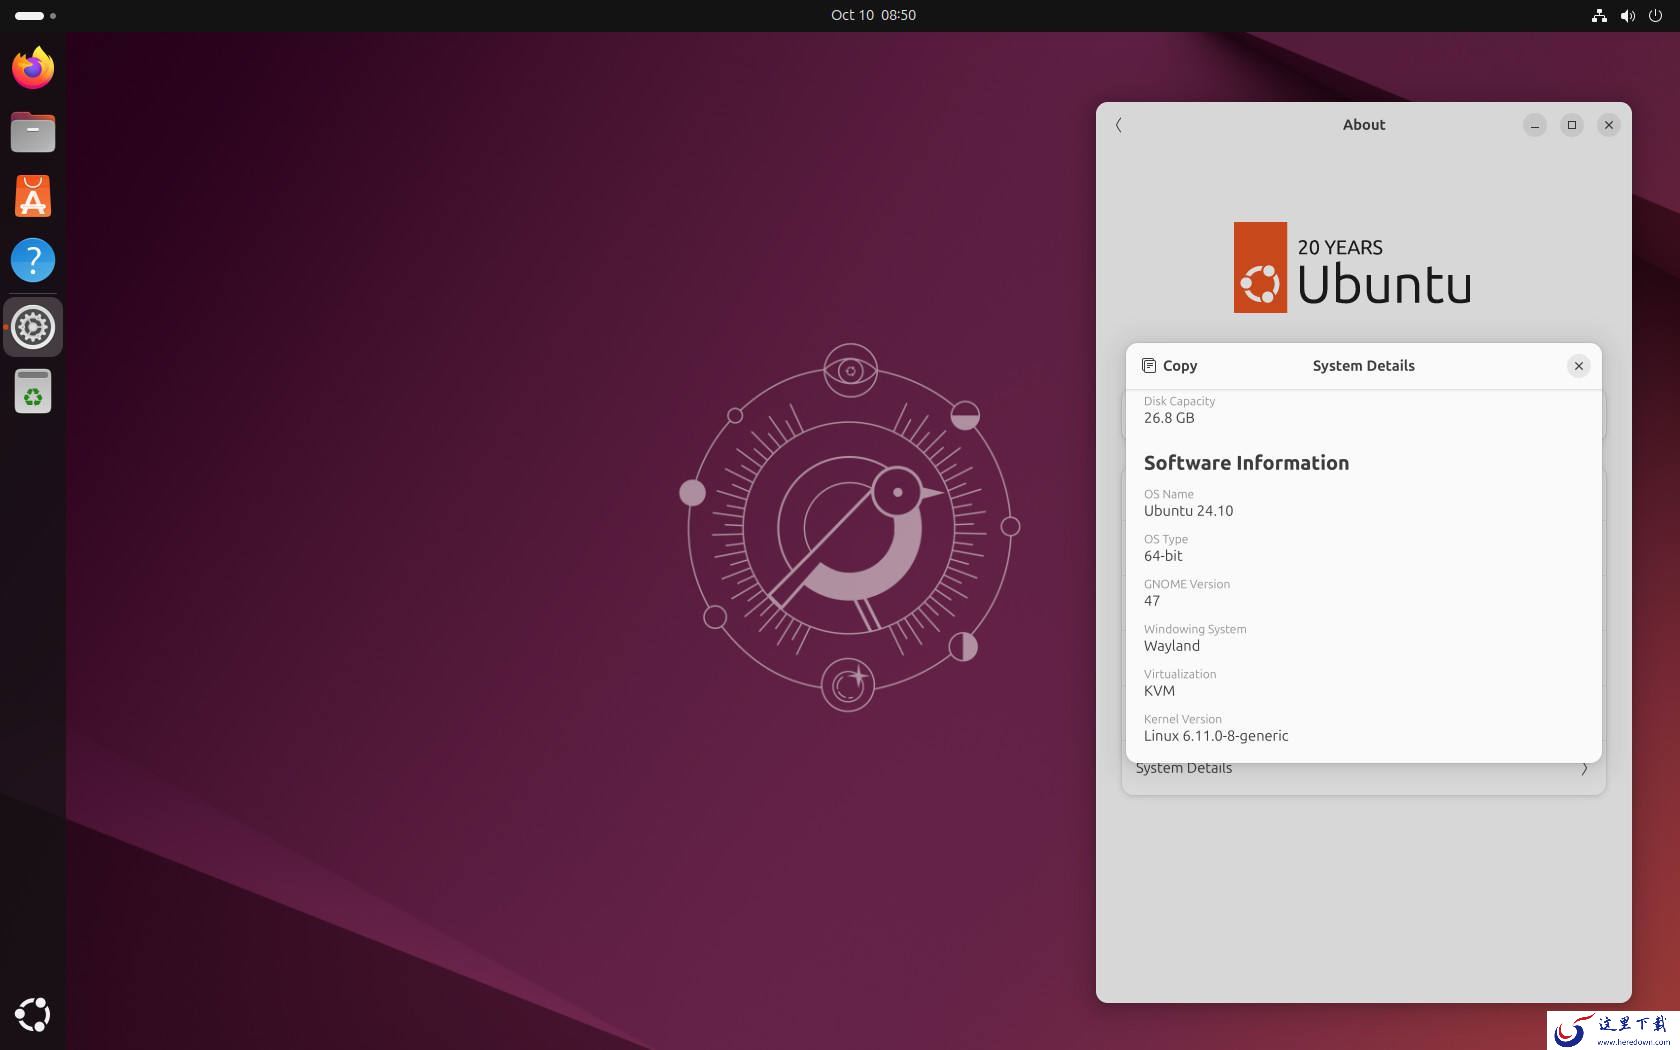Click the Settings gear in the dock
Viewport: 1680px width, 1050px height.
(x=33, y=327)
